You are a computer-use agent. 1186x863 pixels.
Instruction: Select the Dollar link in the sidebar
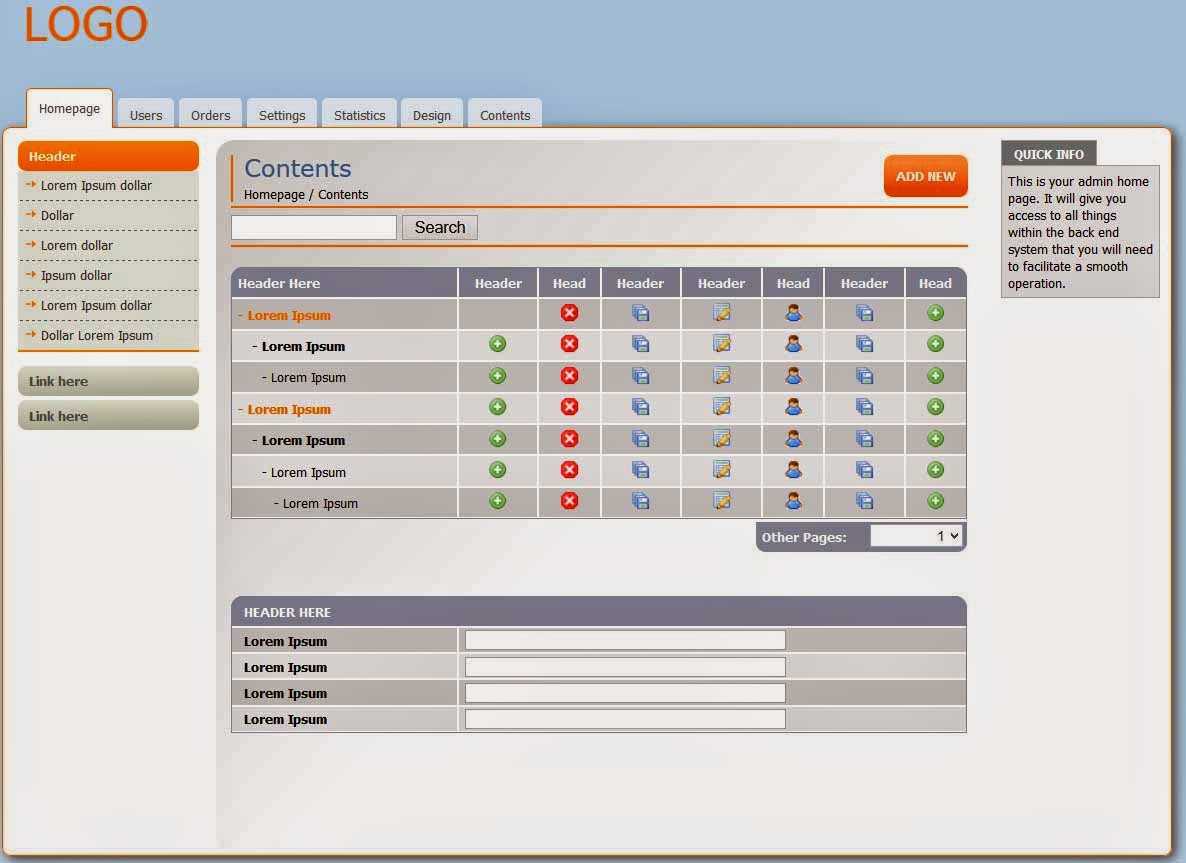(58, 215)
